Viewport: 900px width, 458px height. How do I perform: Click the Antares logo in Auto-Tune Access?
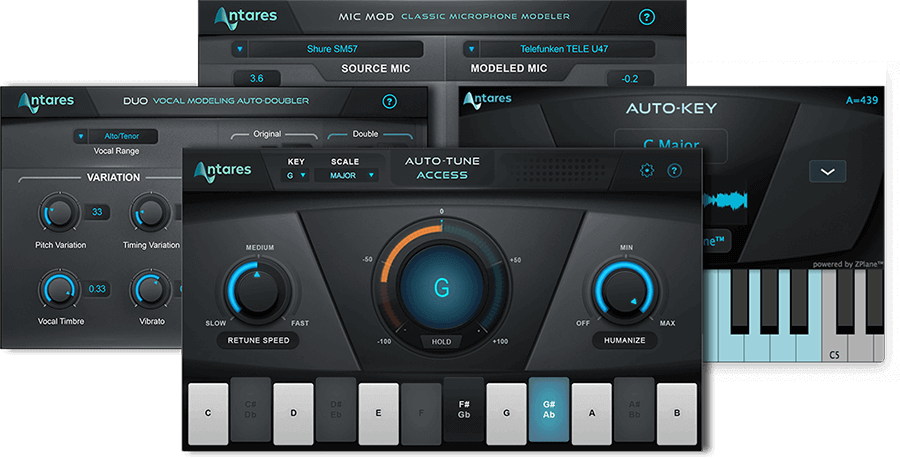click(x=223, y=171)
